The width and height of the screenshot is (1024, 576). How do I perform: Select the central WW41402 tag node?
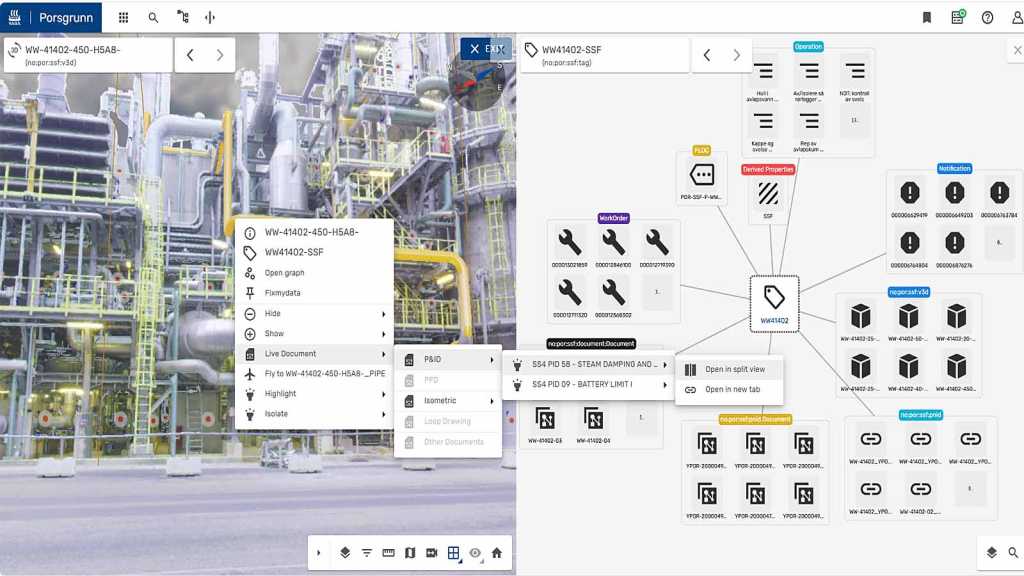tap(775, 304)
